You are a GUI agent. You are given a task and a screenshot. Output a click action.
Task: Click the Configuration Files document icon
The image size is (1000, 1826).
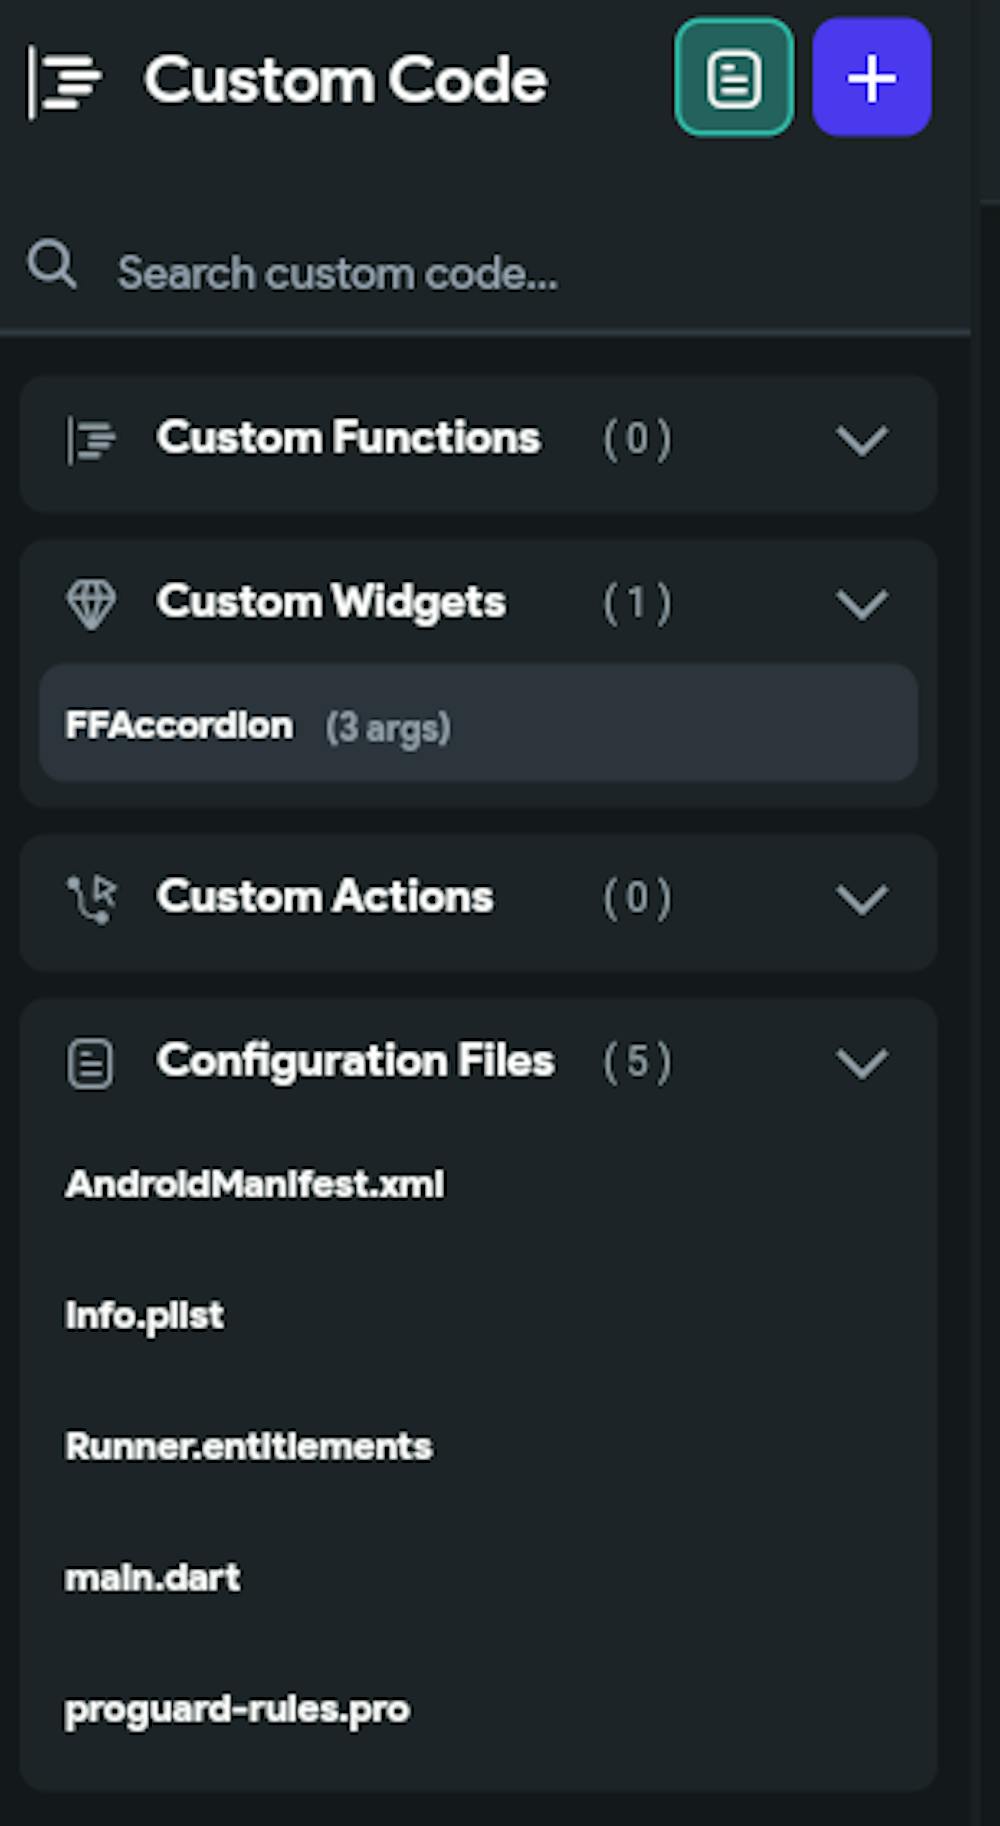pos(91,1063)
